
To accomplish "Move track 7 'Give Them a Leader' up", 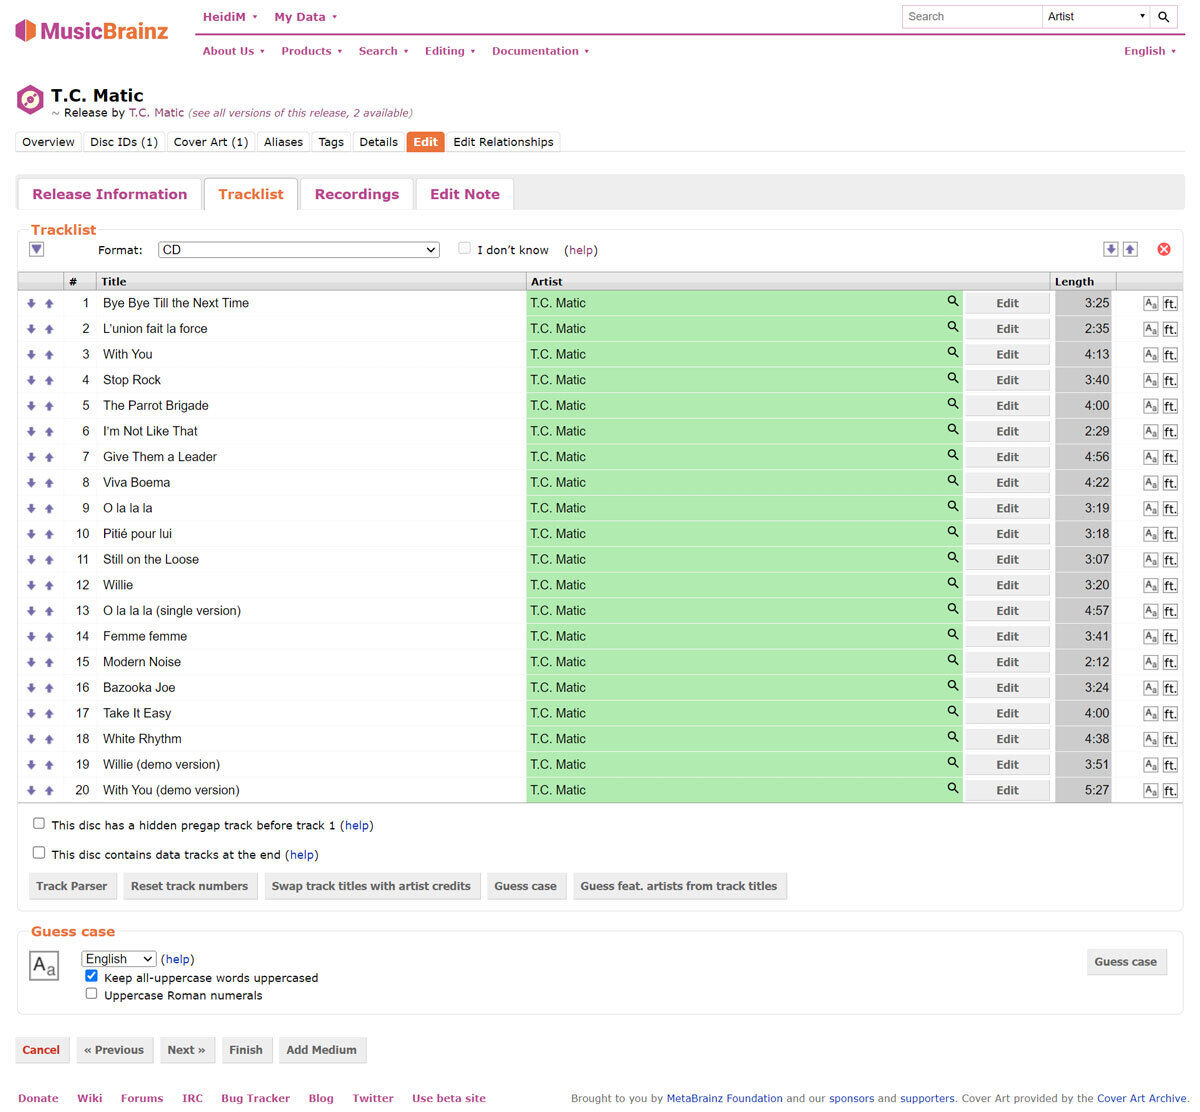I will tap(49, 457).
